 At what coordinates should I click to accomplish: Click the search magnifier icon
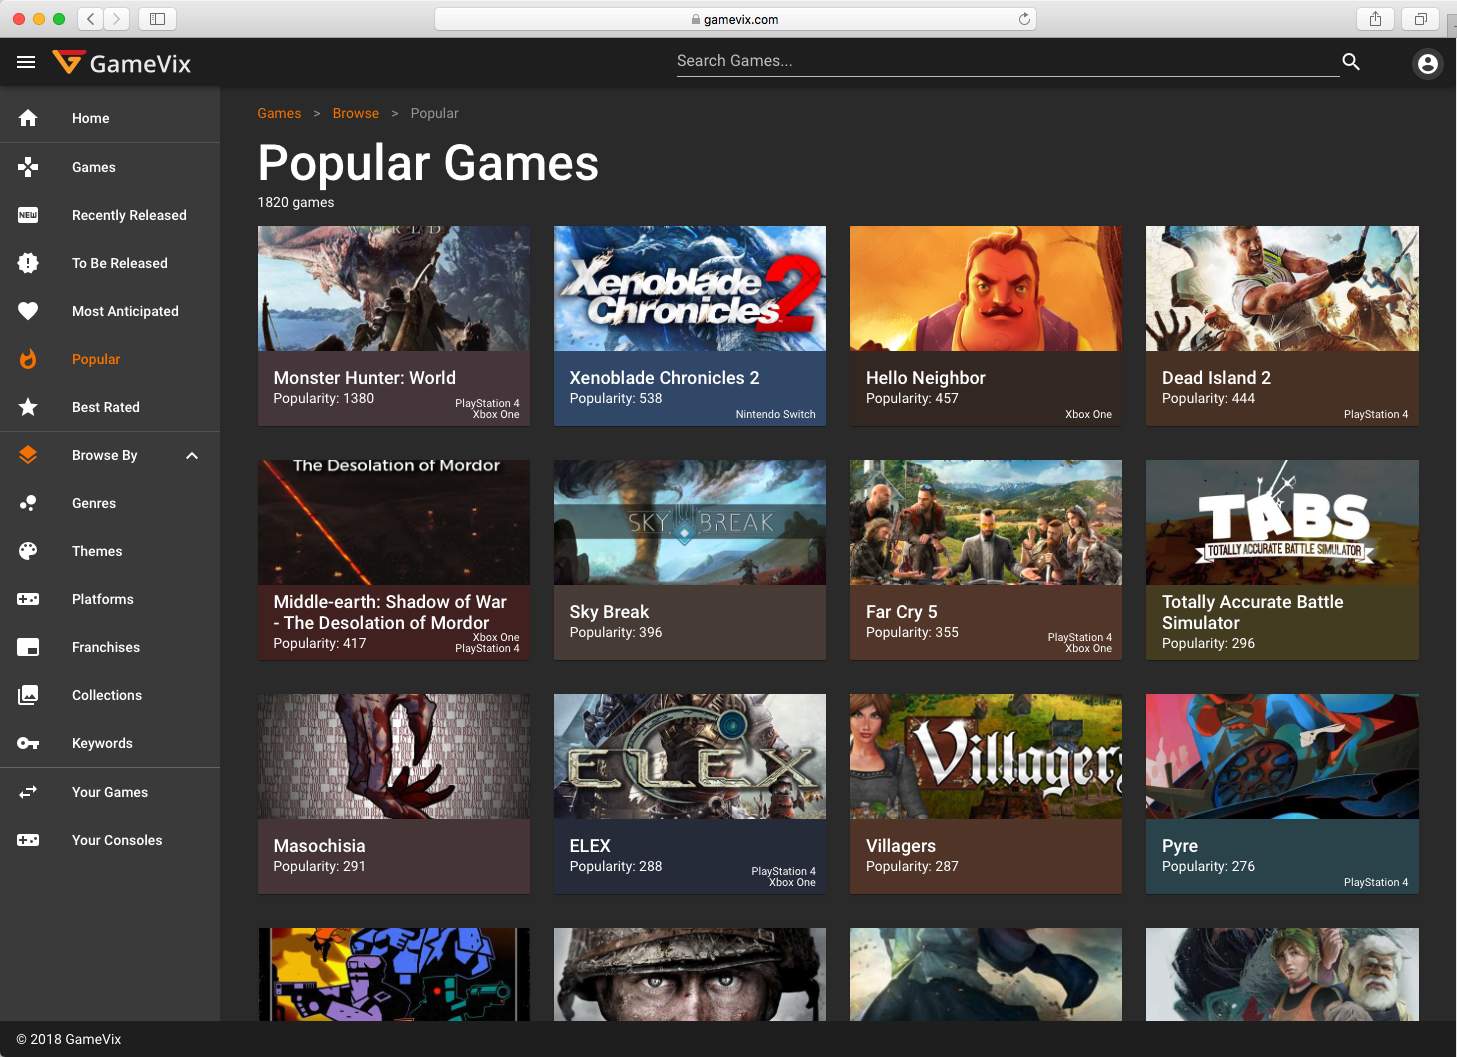[x=1351, y=62]
